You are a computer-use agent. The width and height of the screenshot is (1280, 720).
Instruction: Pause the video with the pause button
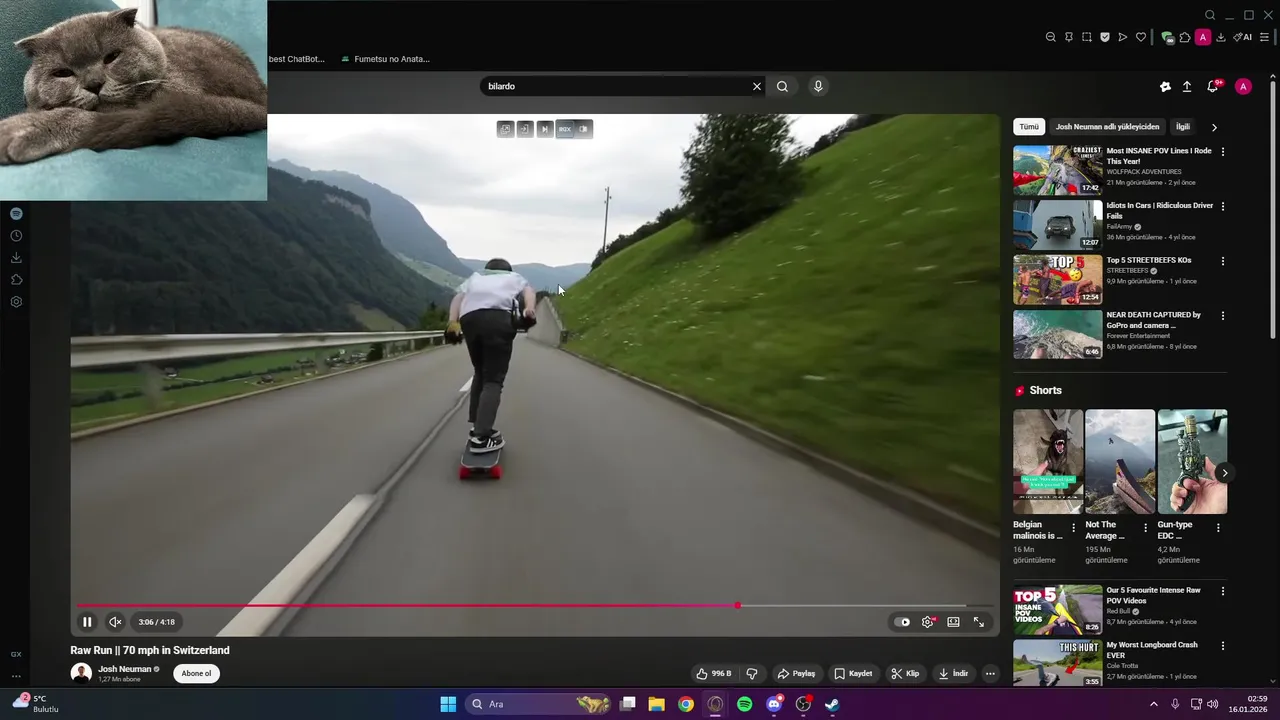click(87, 622)
